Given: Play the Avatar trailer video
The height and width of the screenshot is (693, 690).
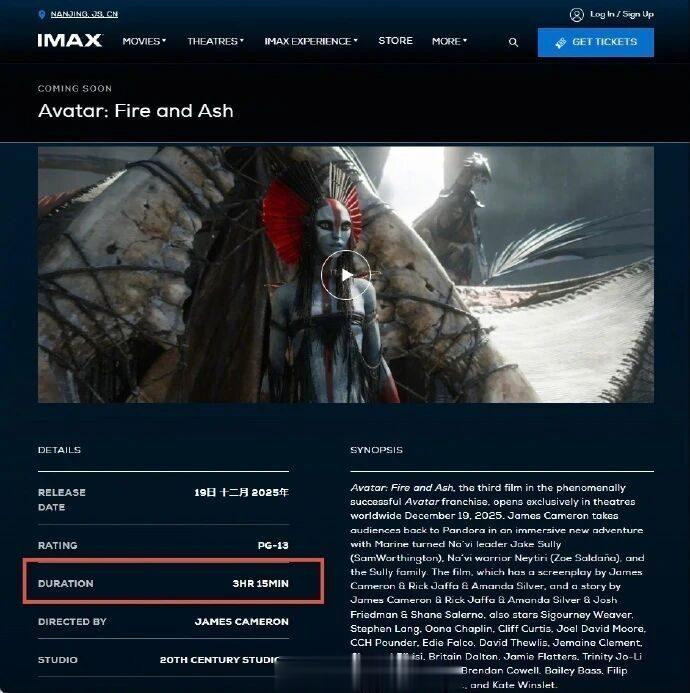Looking at the screenshot, I should 345,275.
